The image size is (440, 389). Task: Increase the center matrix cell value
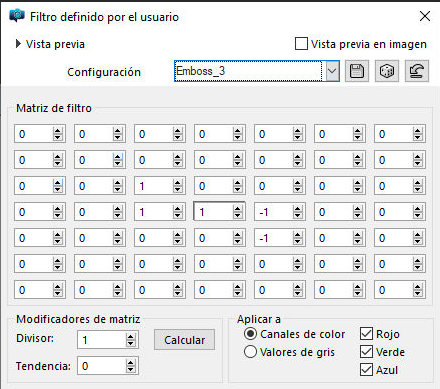pos(237,209)
